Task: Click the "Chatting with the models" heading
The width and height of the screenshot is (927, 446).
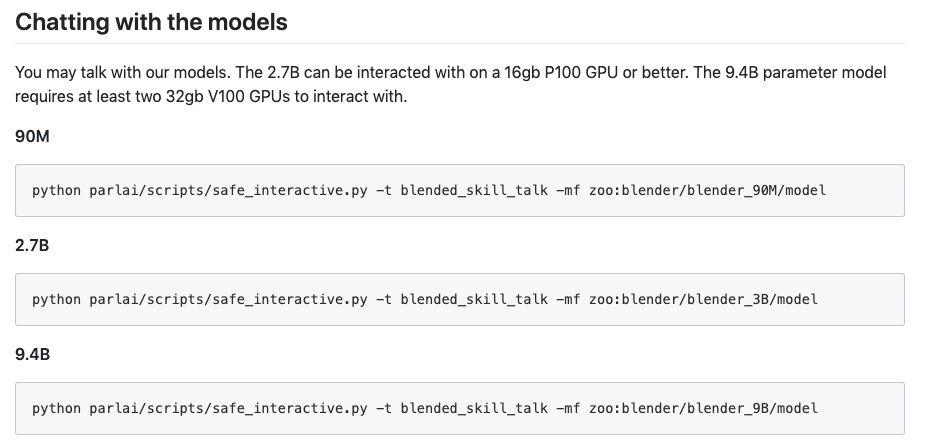Action: (151, 21)
